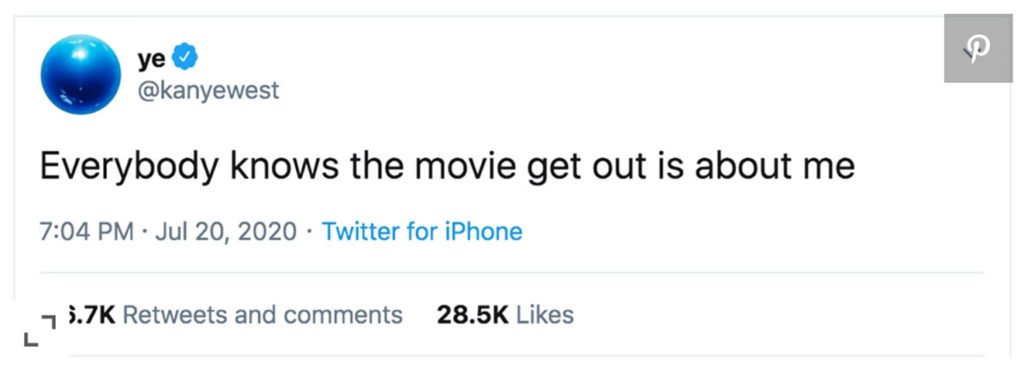
Task: Click the word "knows" in the tweet
Action: [283, 167]
